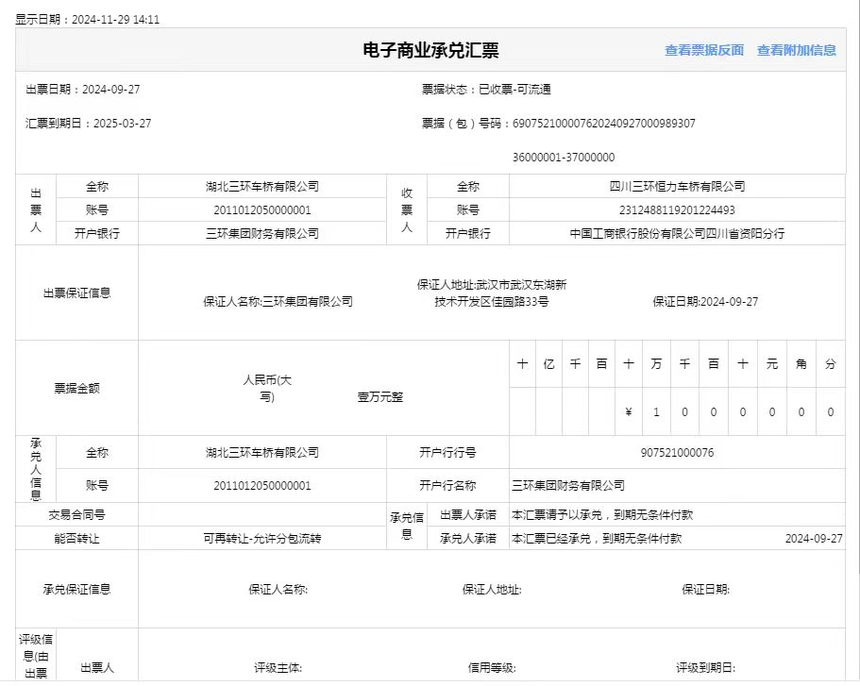This screenshot has height=686, width=860.
Task: Select 可再转让-允许分包流转 value
Action: (262, 538)
